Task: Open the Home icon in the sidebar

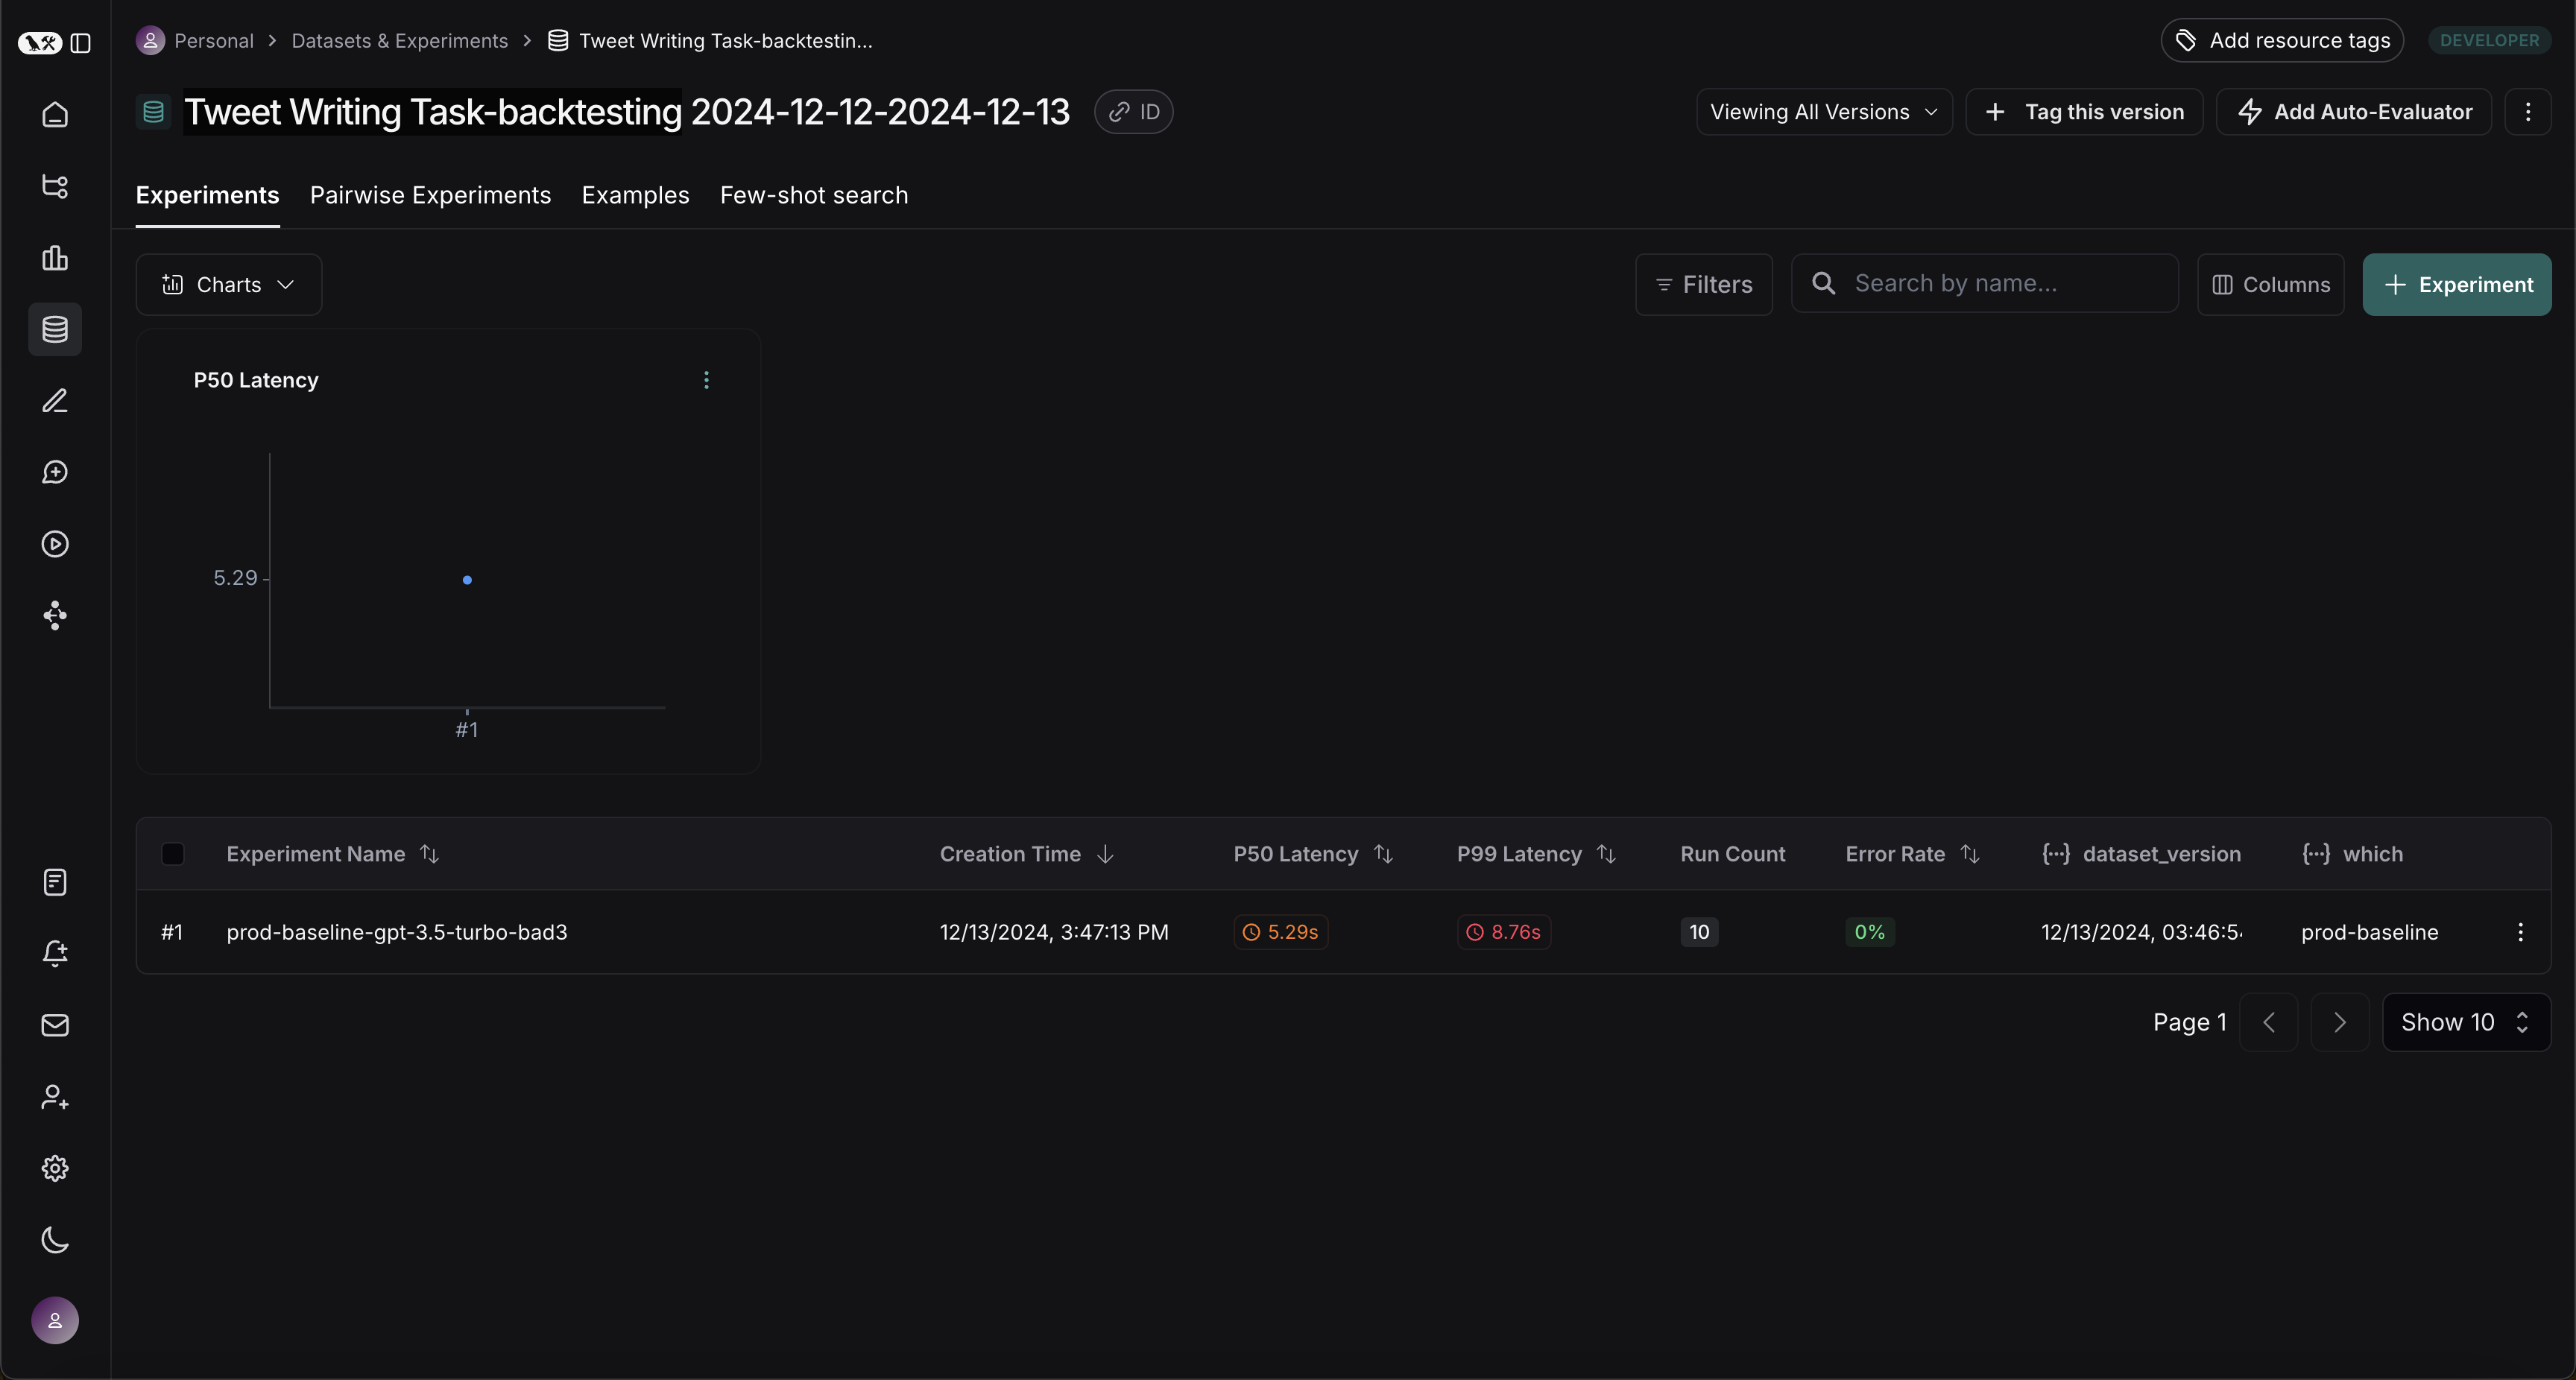Action: [55, 114]
